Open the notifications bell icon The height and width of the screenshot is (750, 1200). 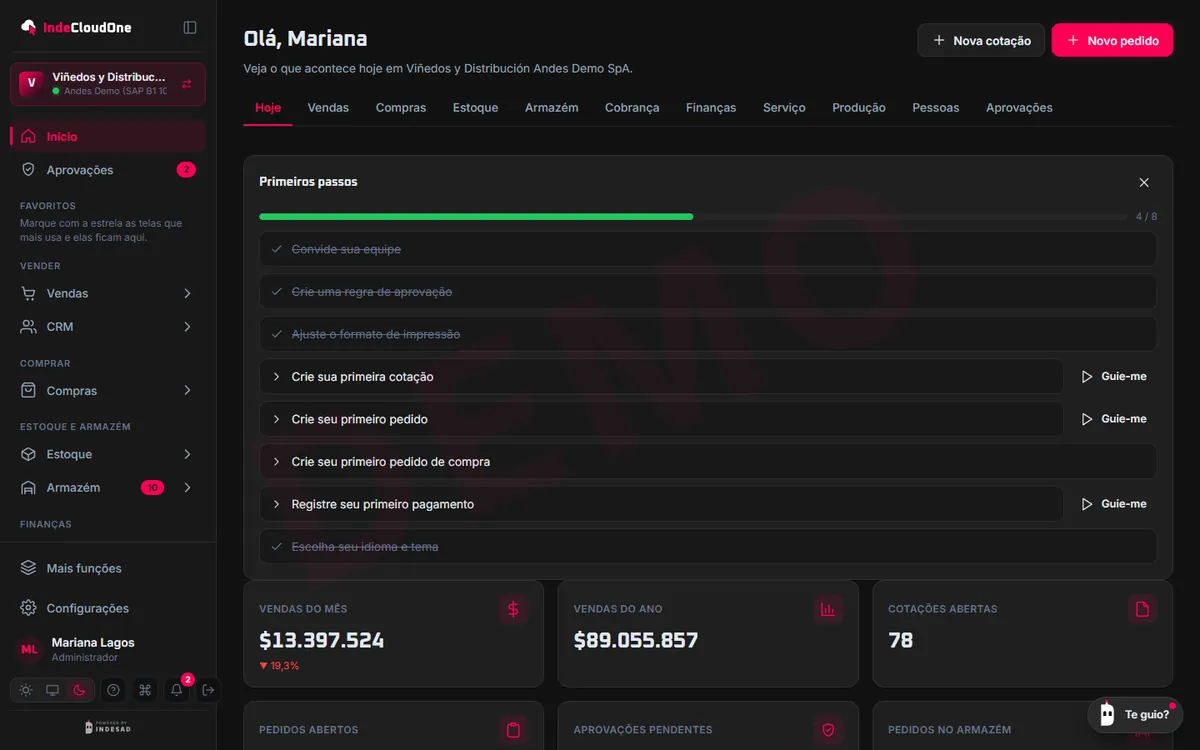tap(177, 690)
